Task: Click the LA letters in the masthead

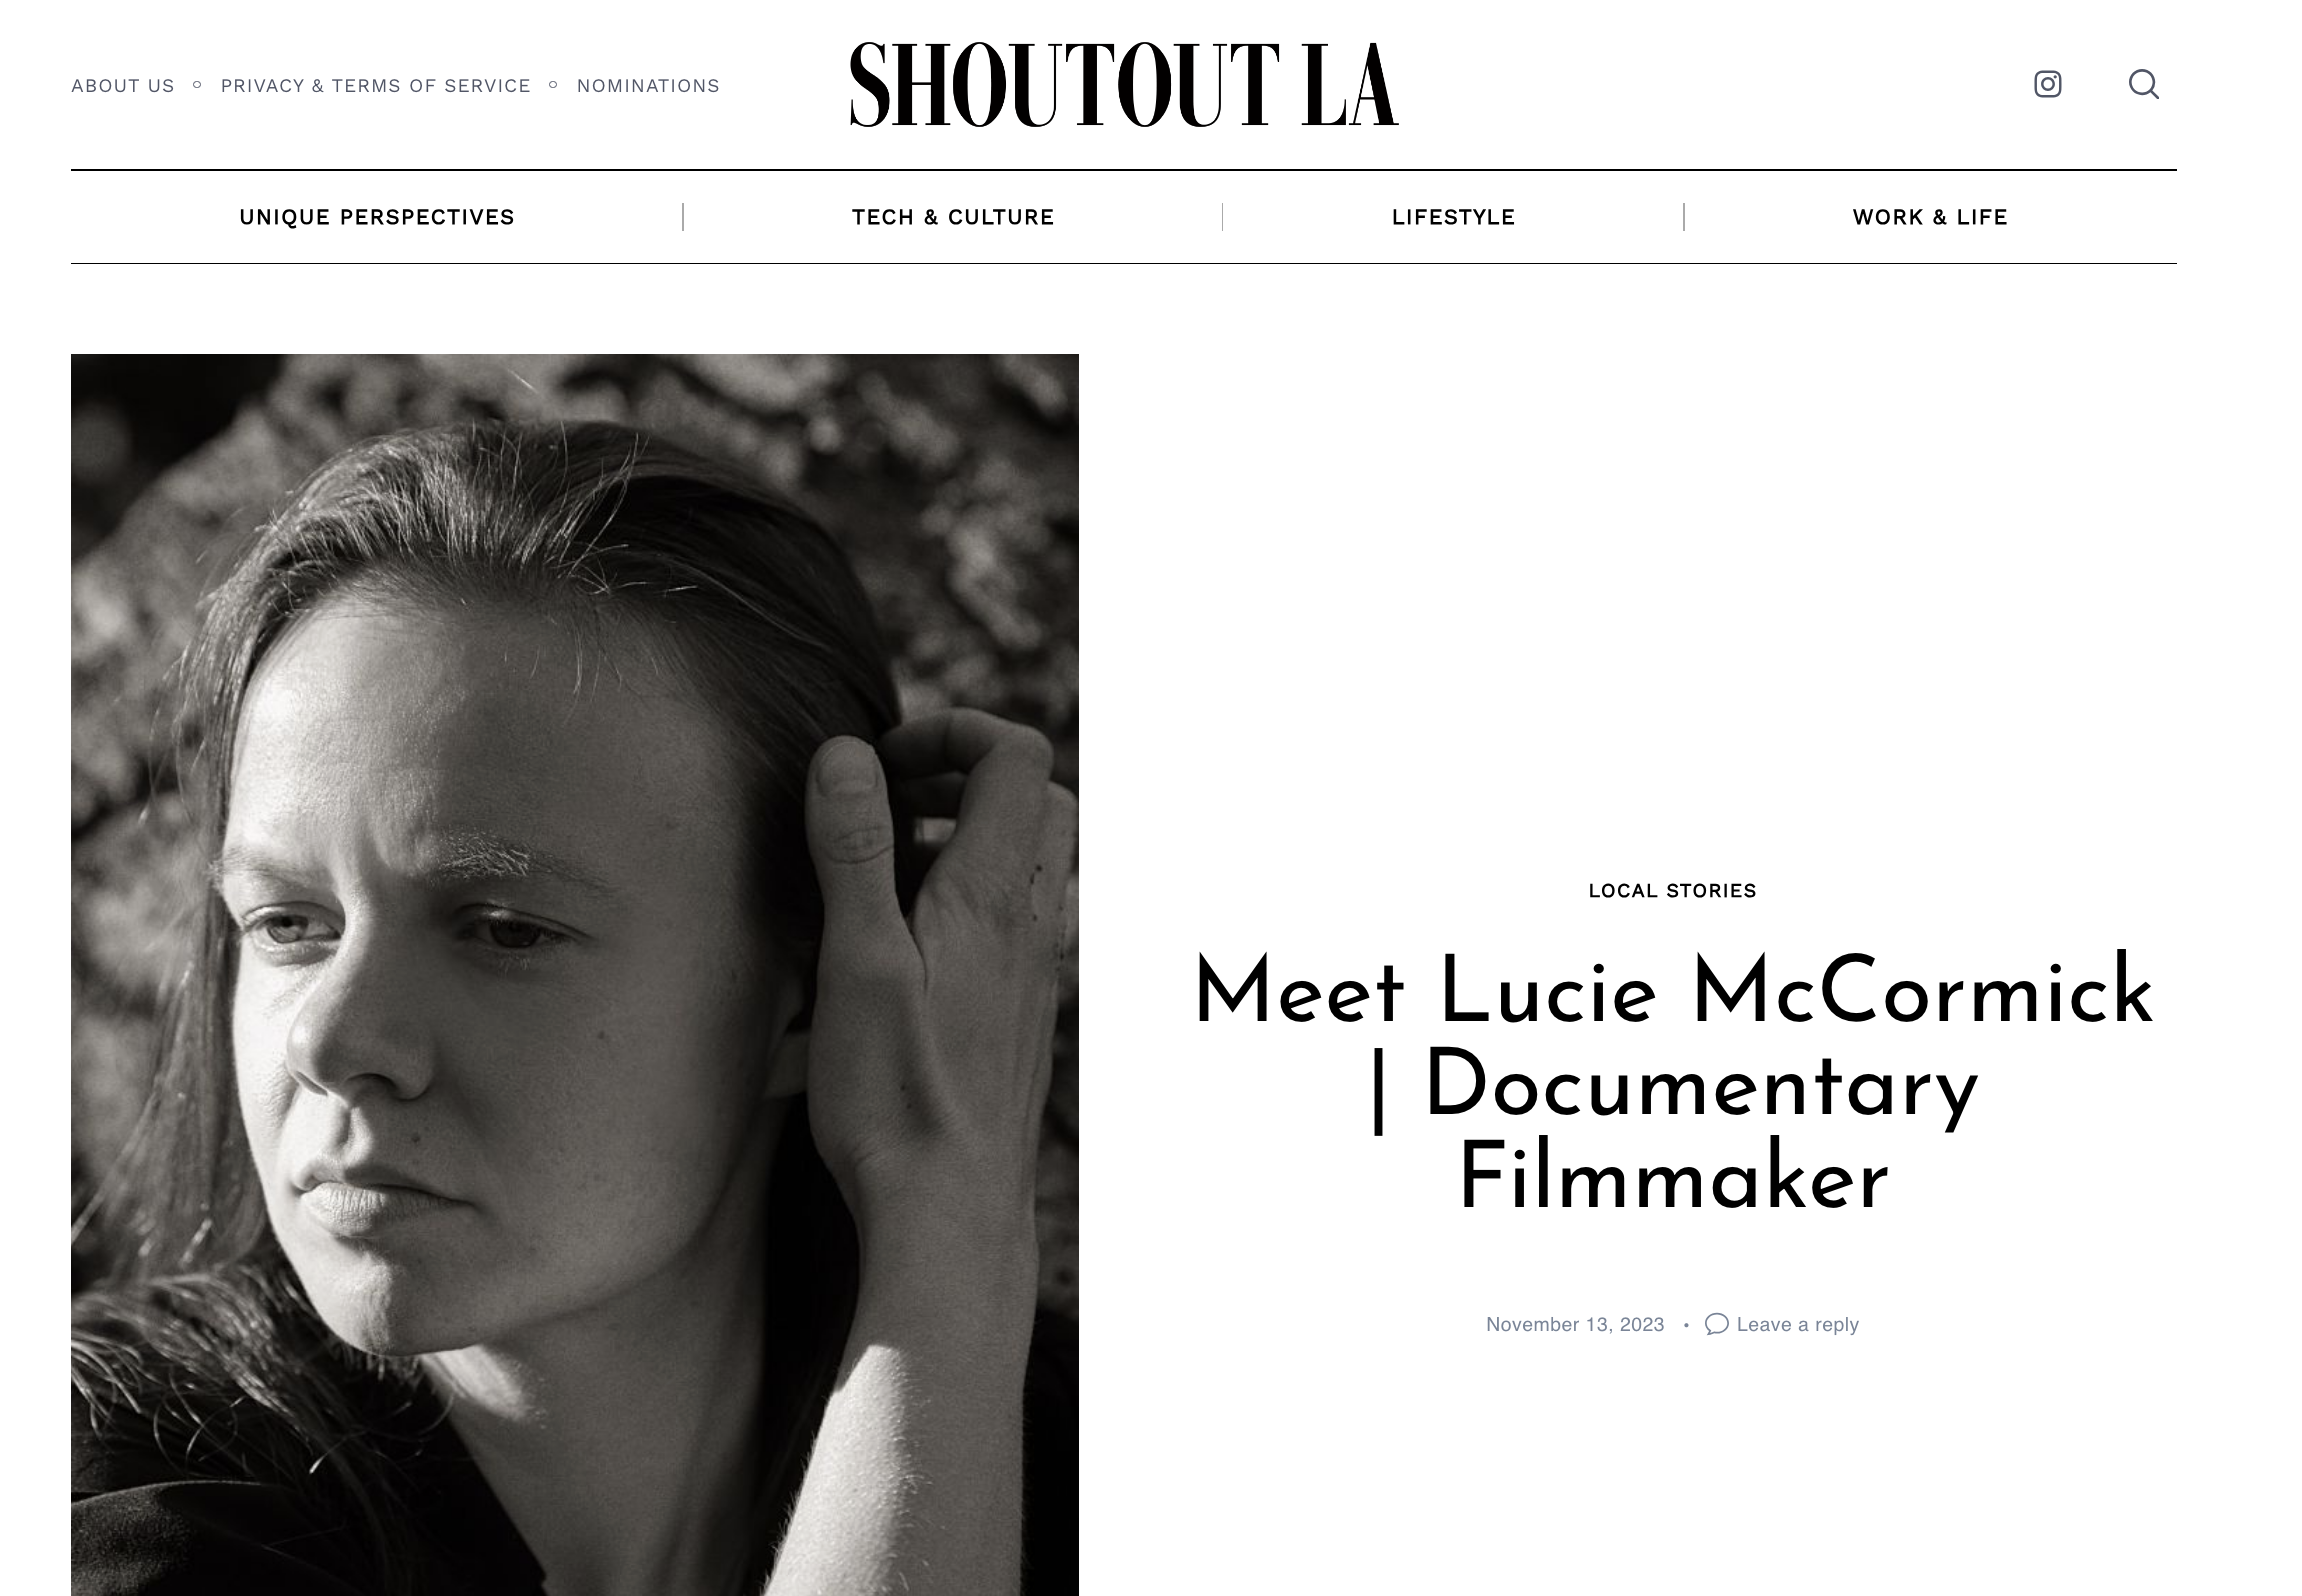Action: 1350,85
